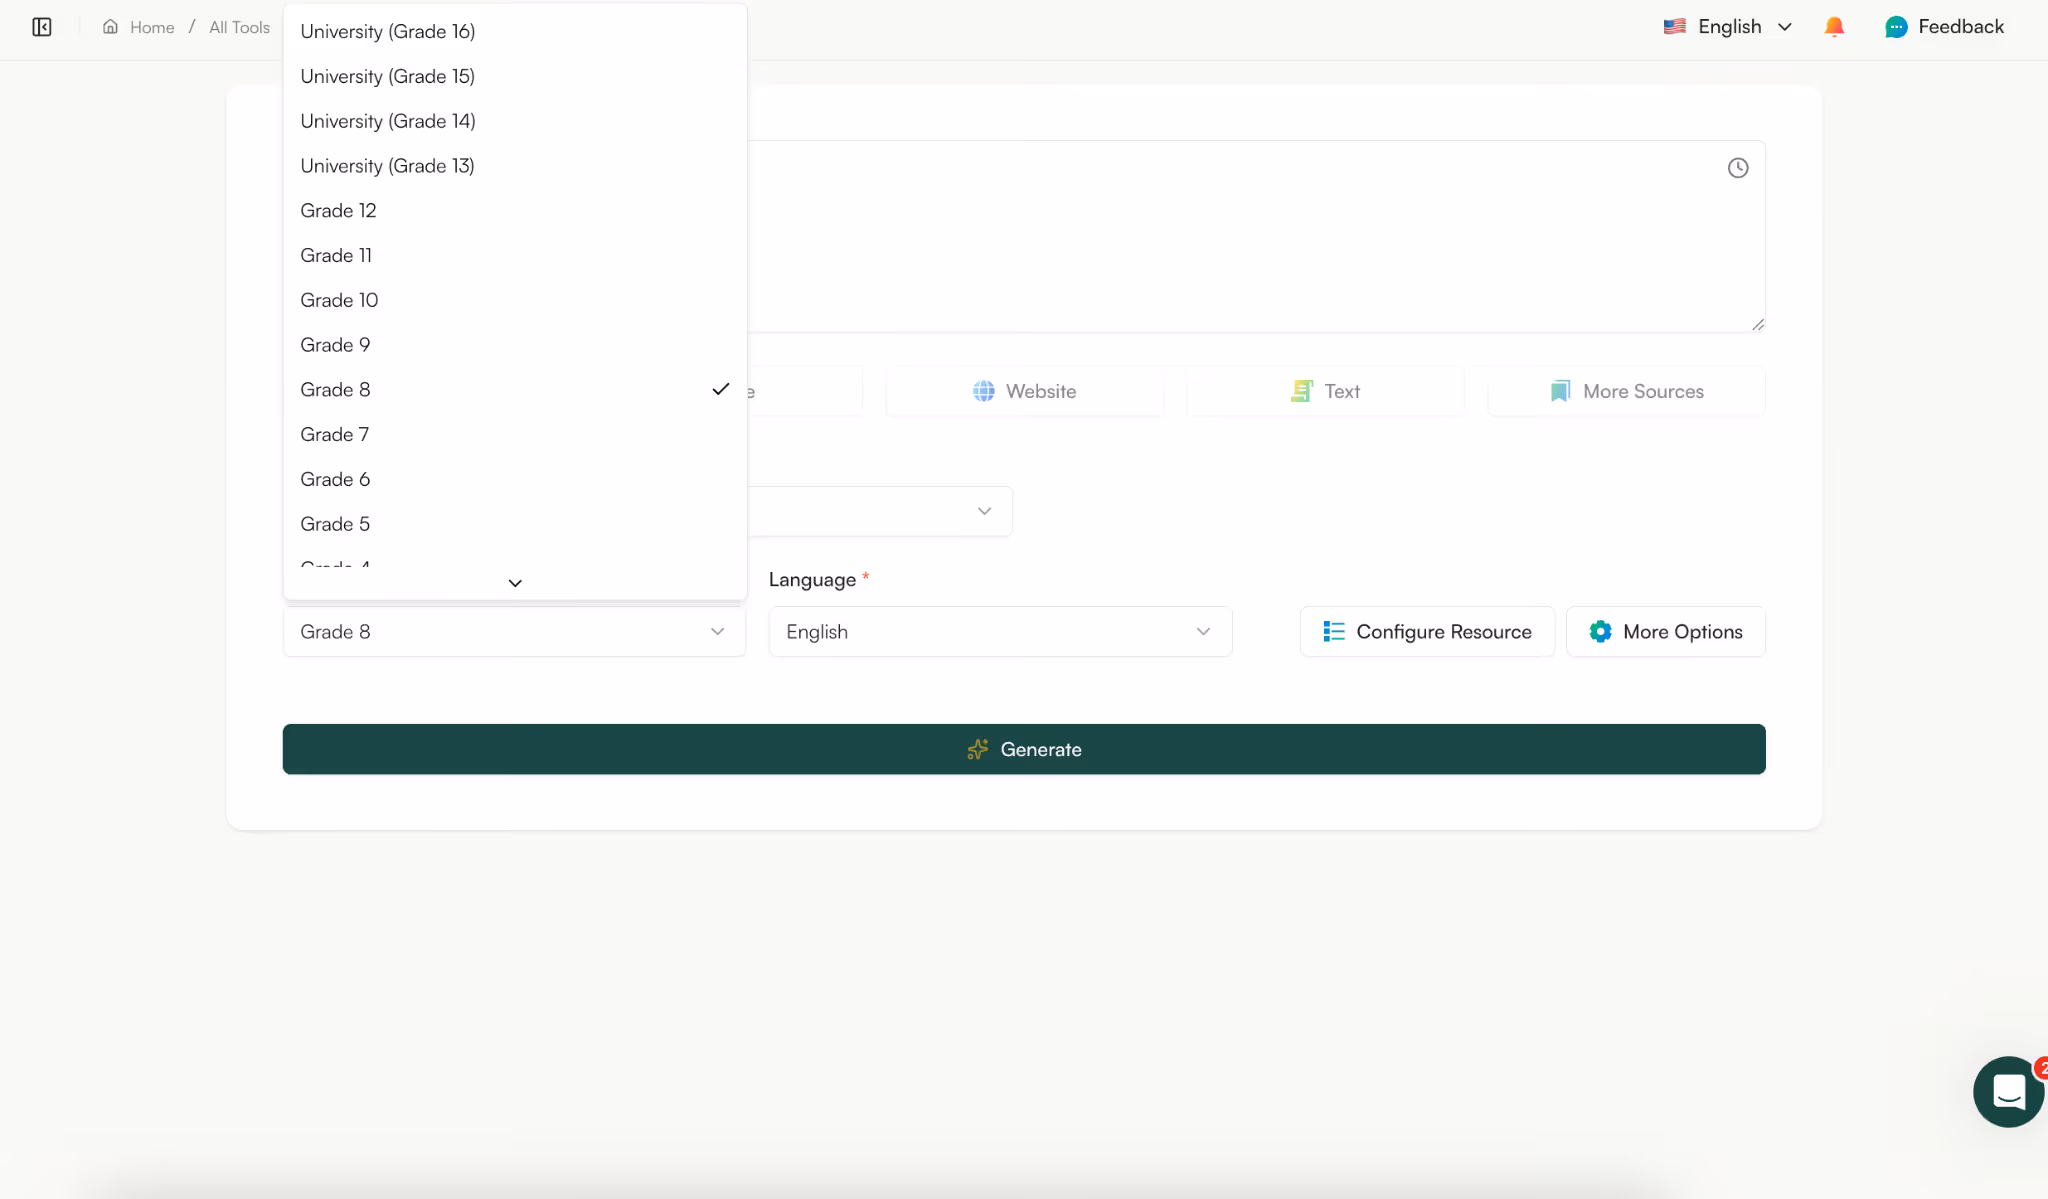Open the Language dropdown showing English
This screenshot has height=1199, width=2048.
coord(999,631)
